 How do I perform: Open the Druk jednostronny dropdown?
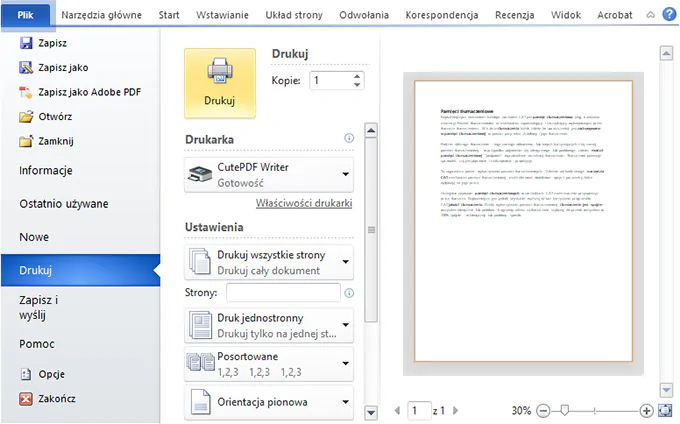click(x=269, y=325)
